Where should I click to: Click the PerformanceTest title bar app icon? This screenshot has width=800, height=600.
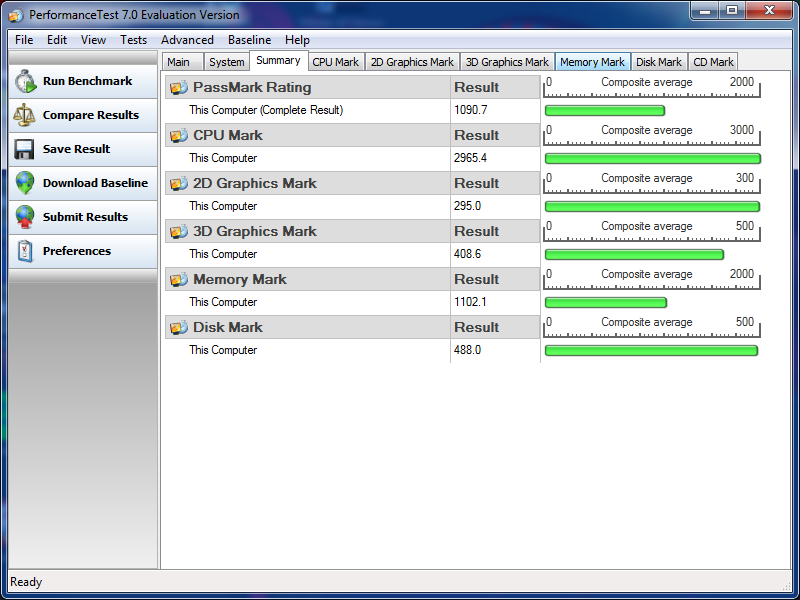[x=16, y=15]
